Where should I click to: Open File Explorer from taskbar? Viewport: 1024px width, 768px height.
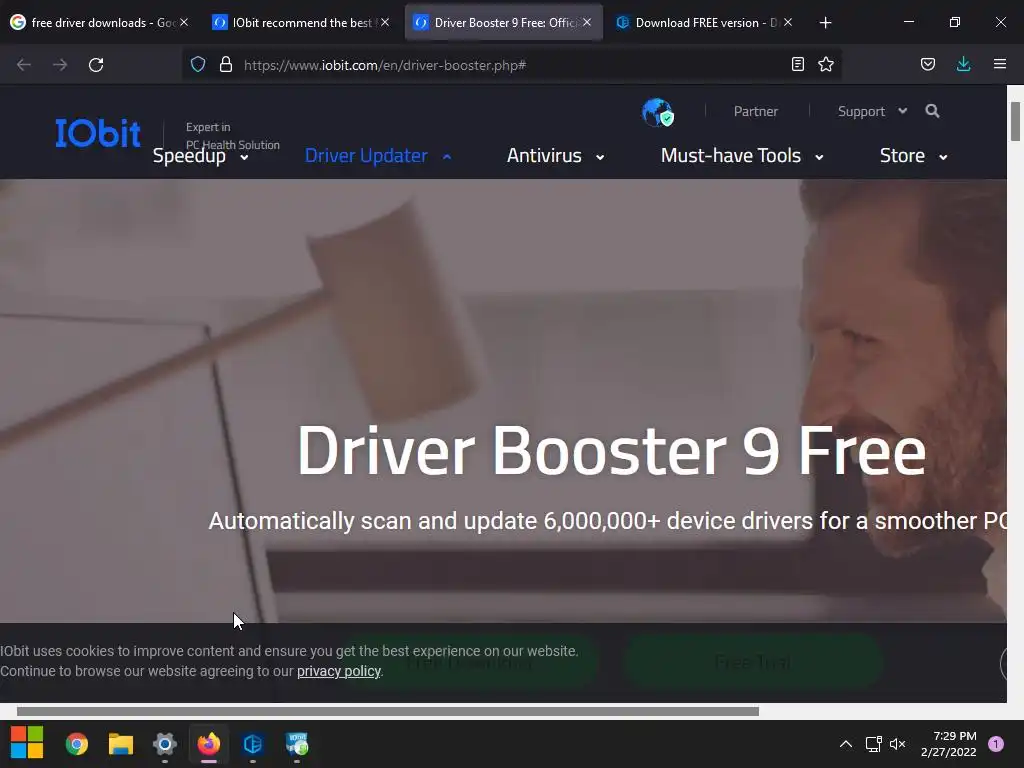[x=121, y=744]
